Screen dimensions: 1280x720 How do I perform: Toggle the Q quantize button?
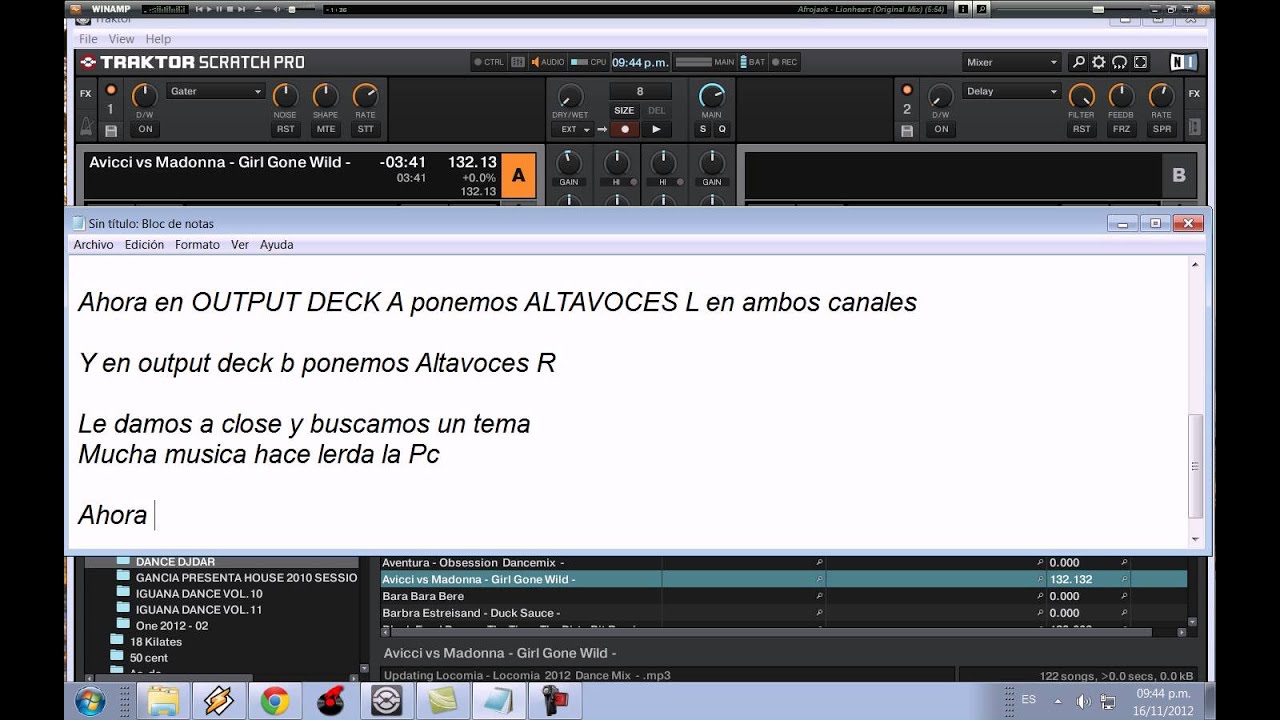721,129
